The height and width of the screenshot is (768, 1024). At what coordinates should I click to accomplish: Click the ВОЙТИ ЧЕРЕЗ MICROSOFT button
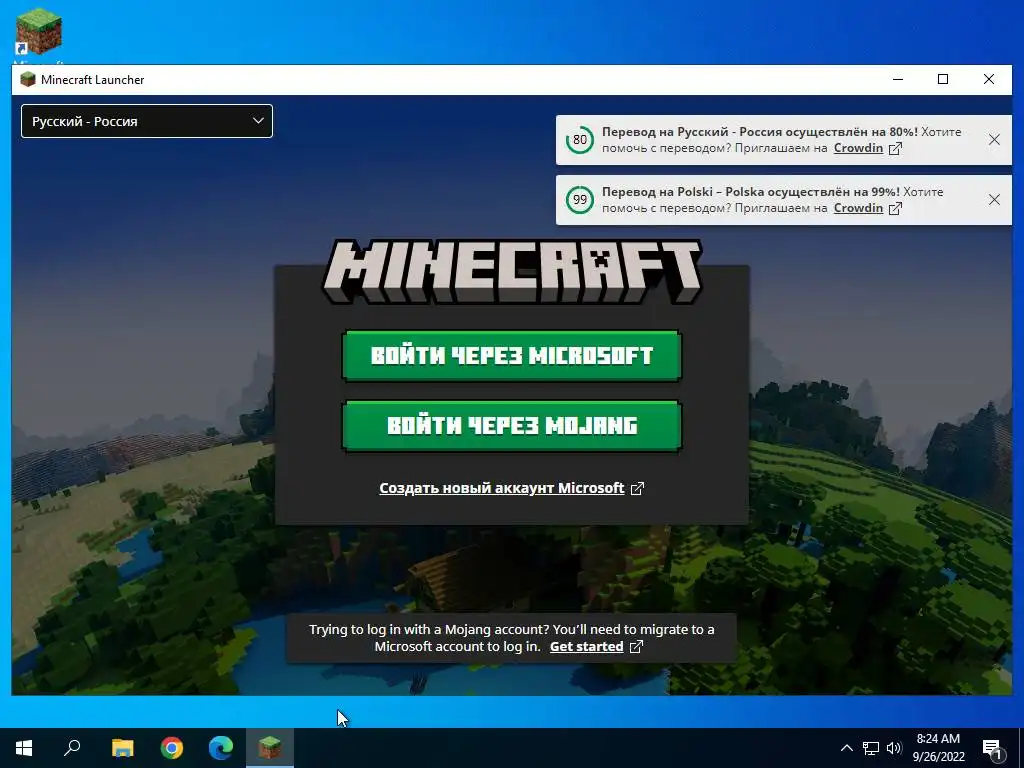pyautogui.click(x=512, y=355)
